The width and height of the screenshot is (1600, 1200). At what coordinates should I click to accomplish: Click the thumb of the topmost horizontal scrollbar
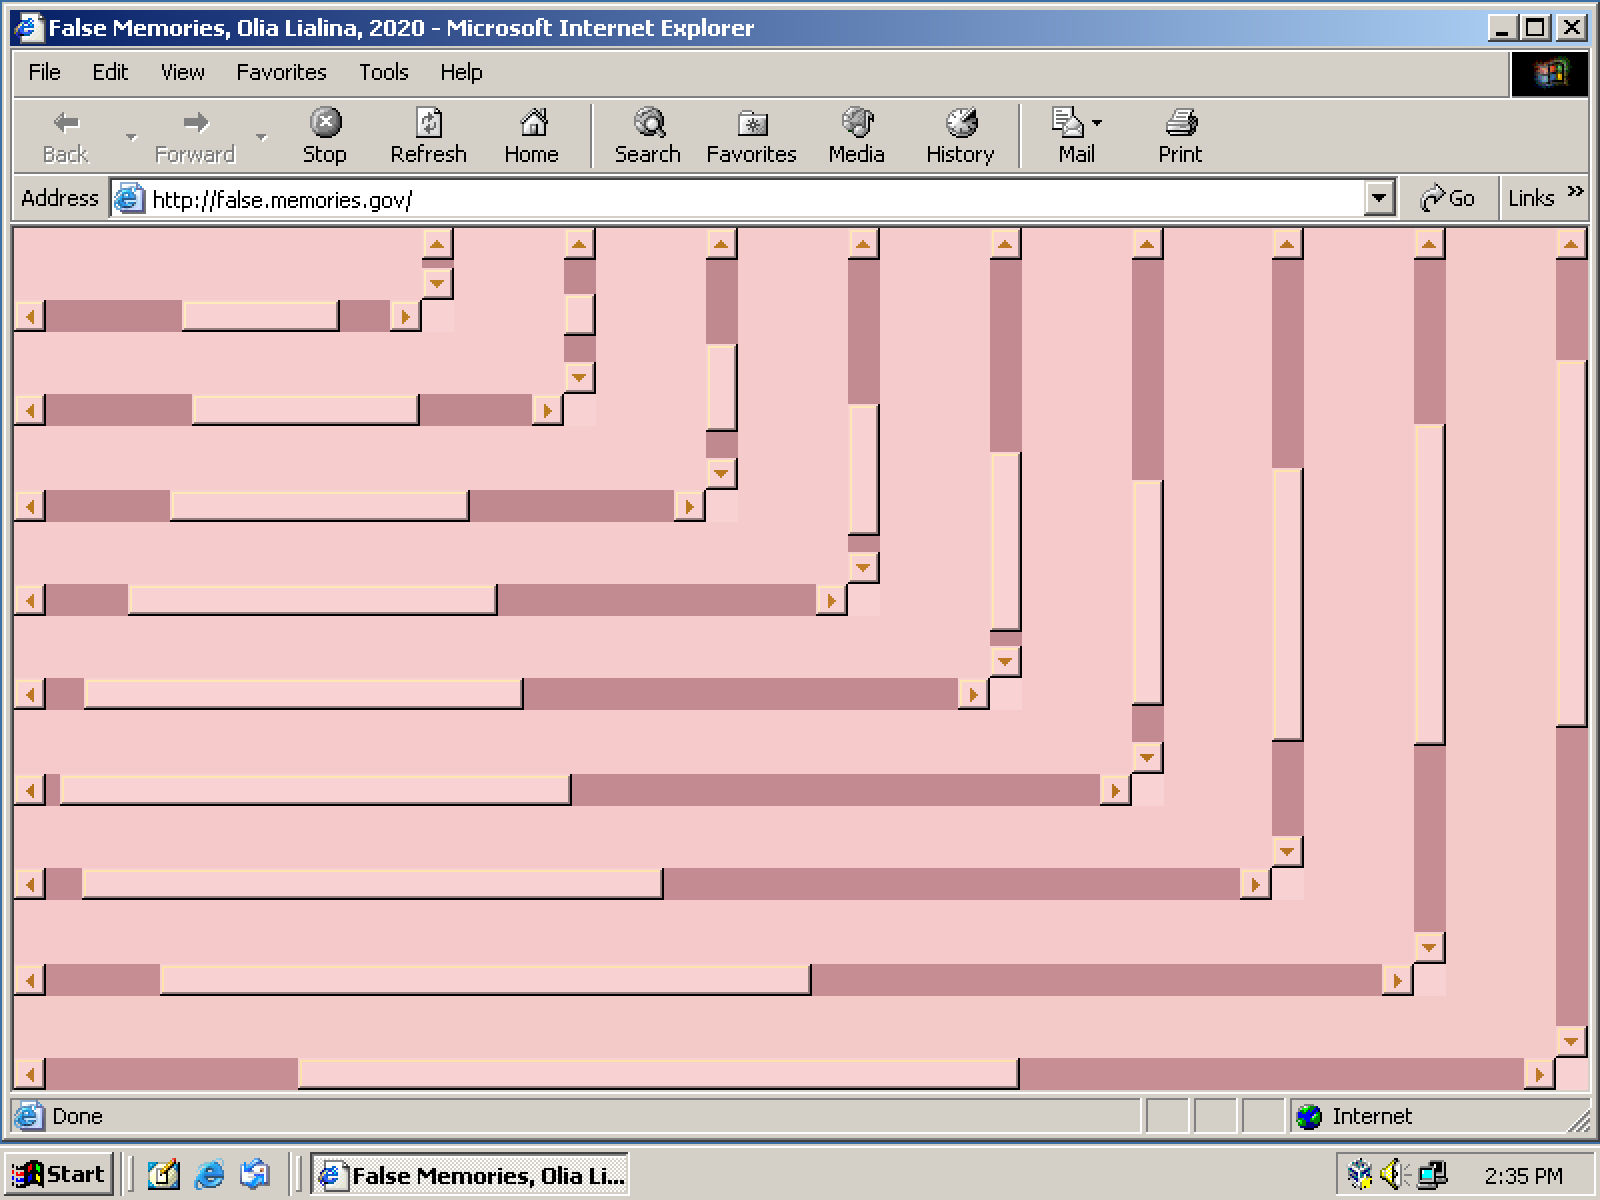pyautogui.click(x=260, y=316)
